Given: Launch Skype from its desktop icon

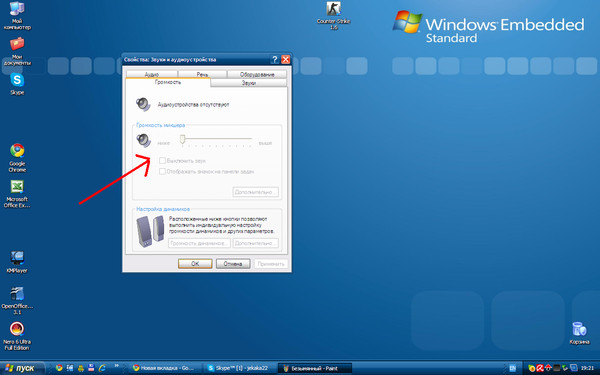Looking at the screenshot, I should (x=17, y=84).
